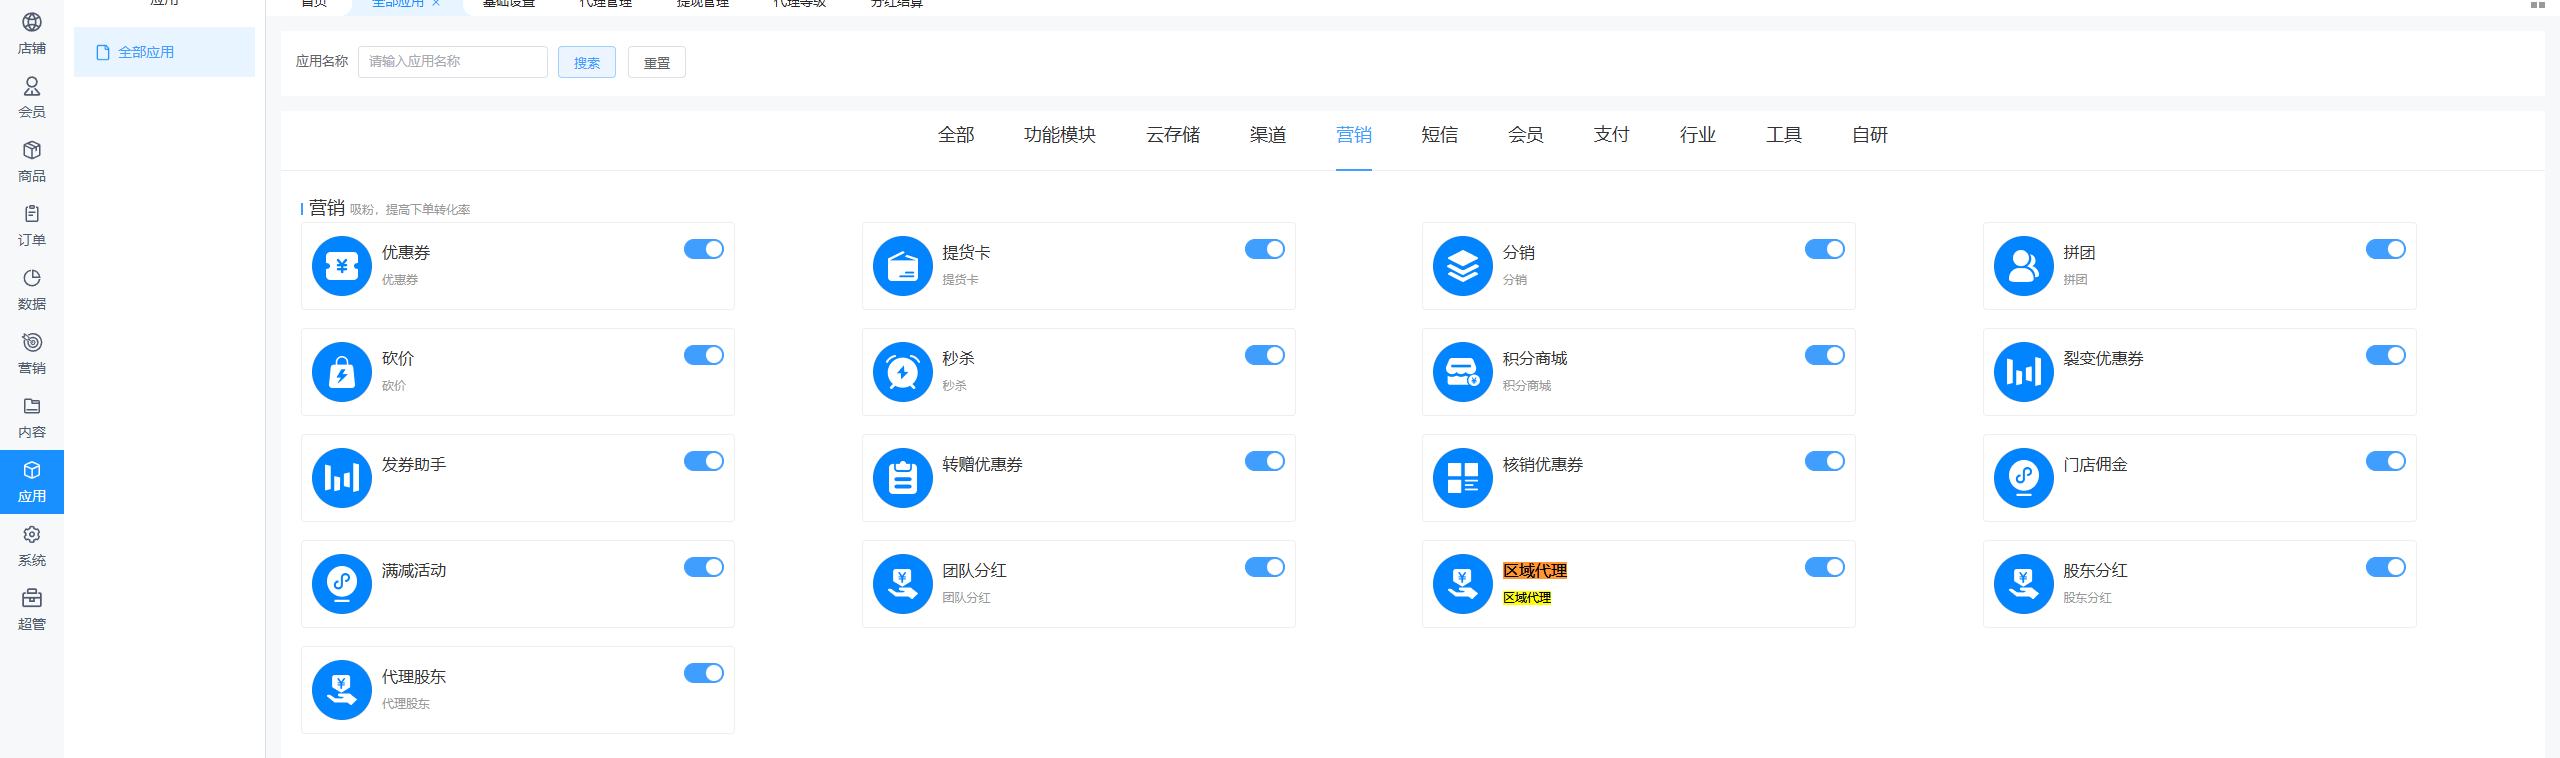Image resolution: width=2560 pixels, height=758 pixels.
Task: Switch to the 支付 category tab
Action: coord(1612,135)
